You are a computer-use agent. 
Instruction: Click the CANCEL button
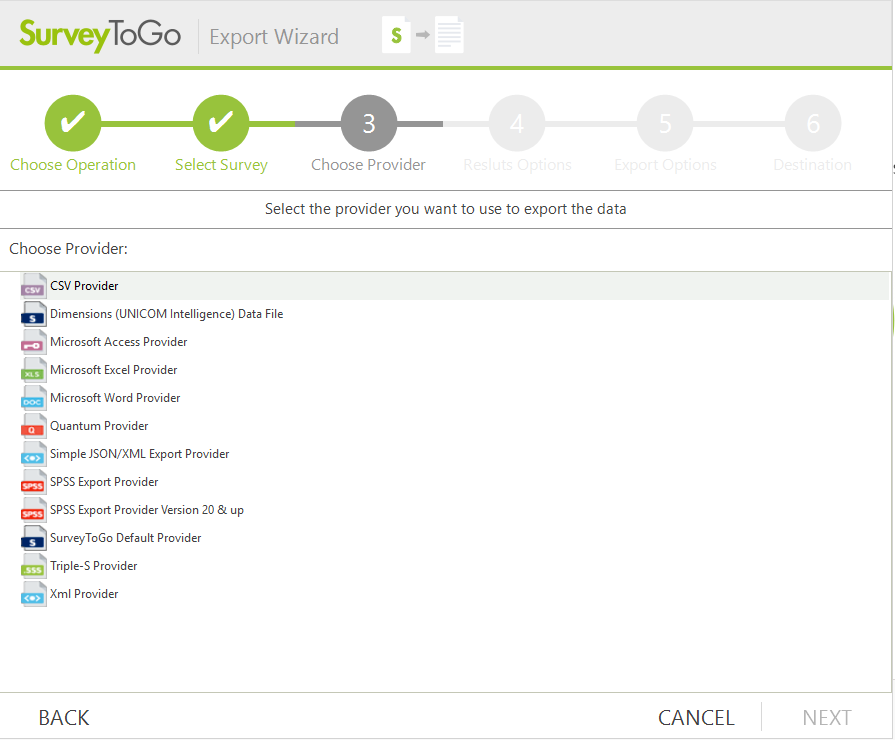coord(696,718)
